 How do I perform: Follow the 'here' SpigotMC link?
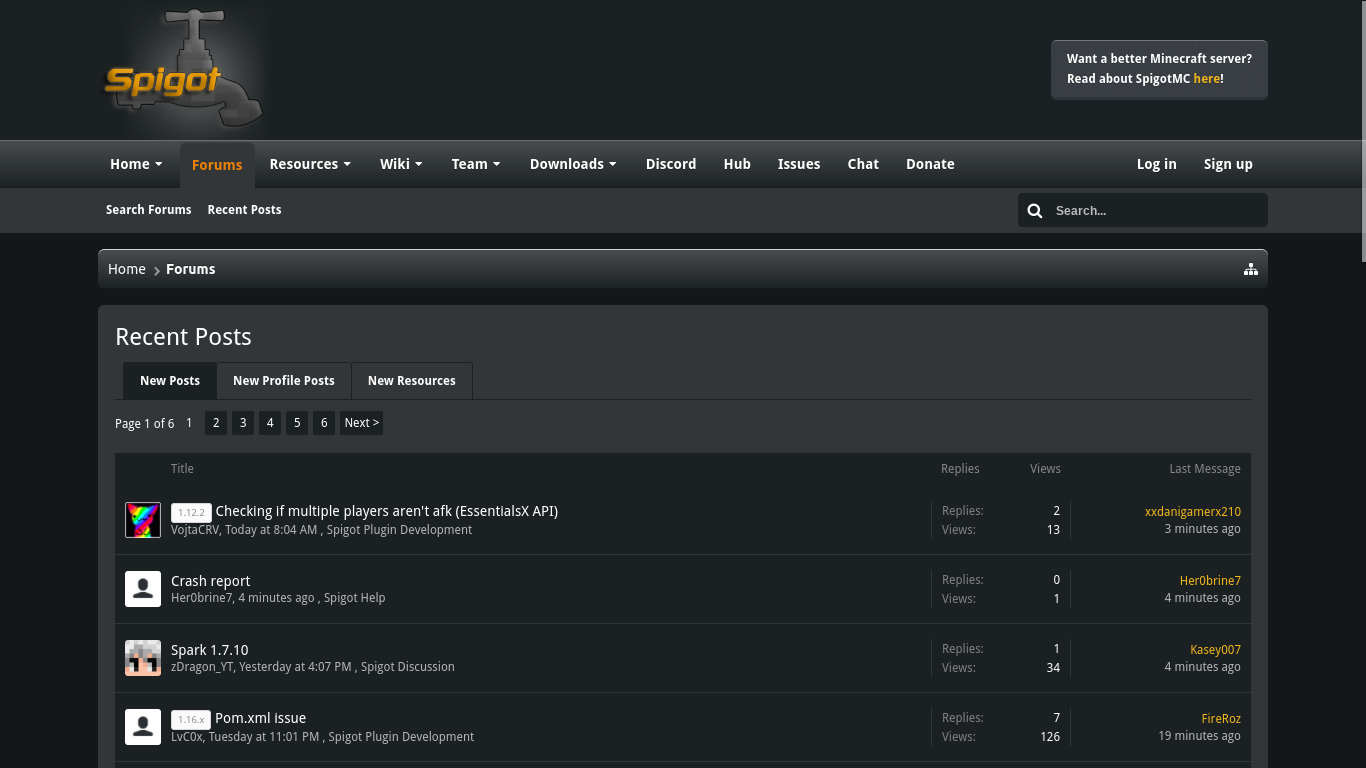click(x=1206, y=79)
